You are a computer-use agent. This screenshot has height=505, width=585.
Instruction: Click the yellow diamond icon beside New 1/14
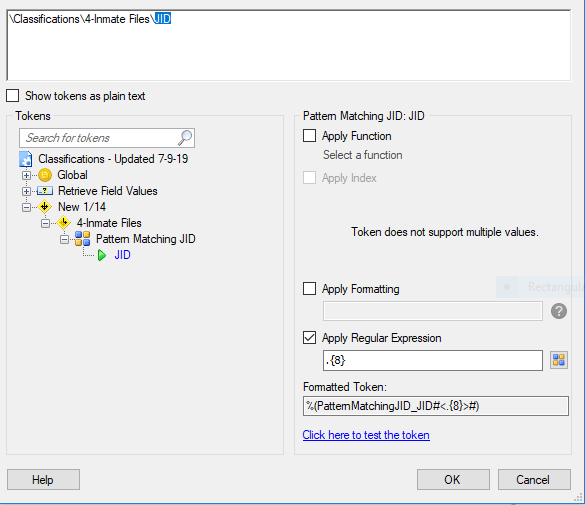tap(44, 206)
